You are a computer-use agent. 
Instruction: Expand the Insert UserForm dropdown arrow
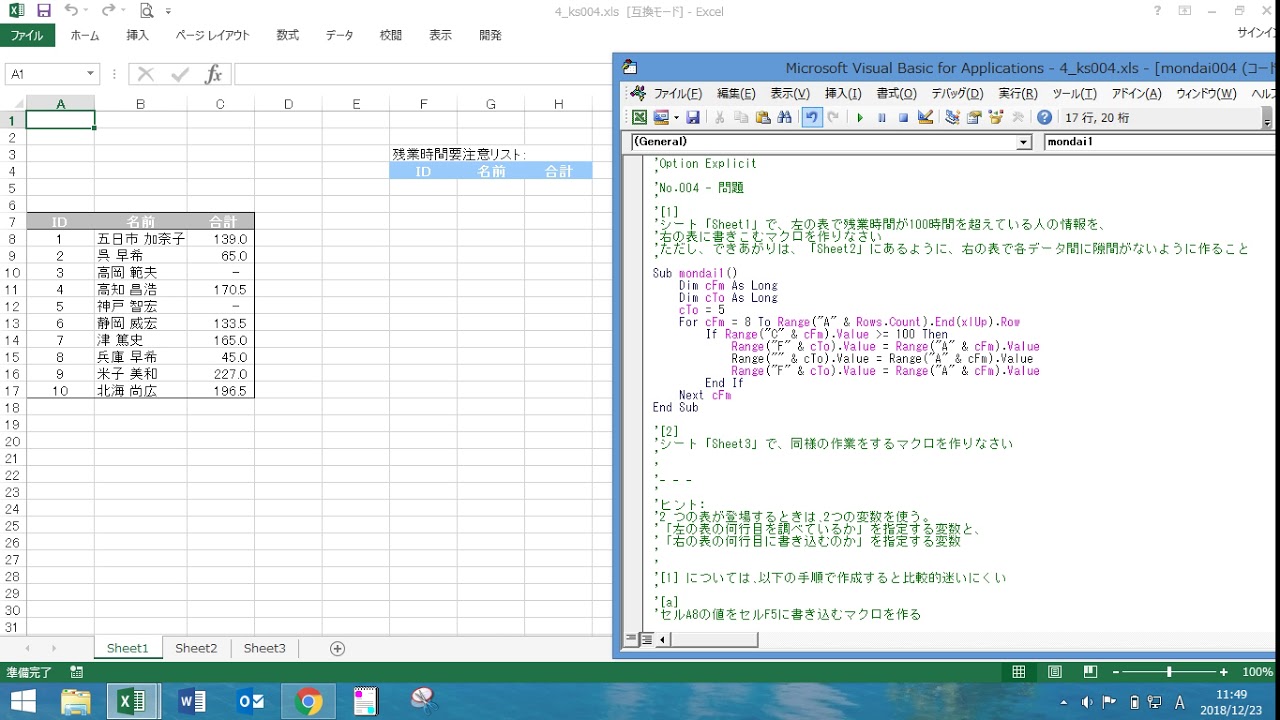[676, 118]
